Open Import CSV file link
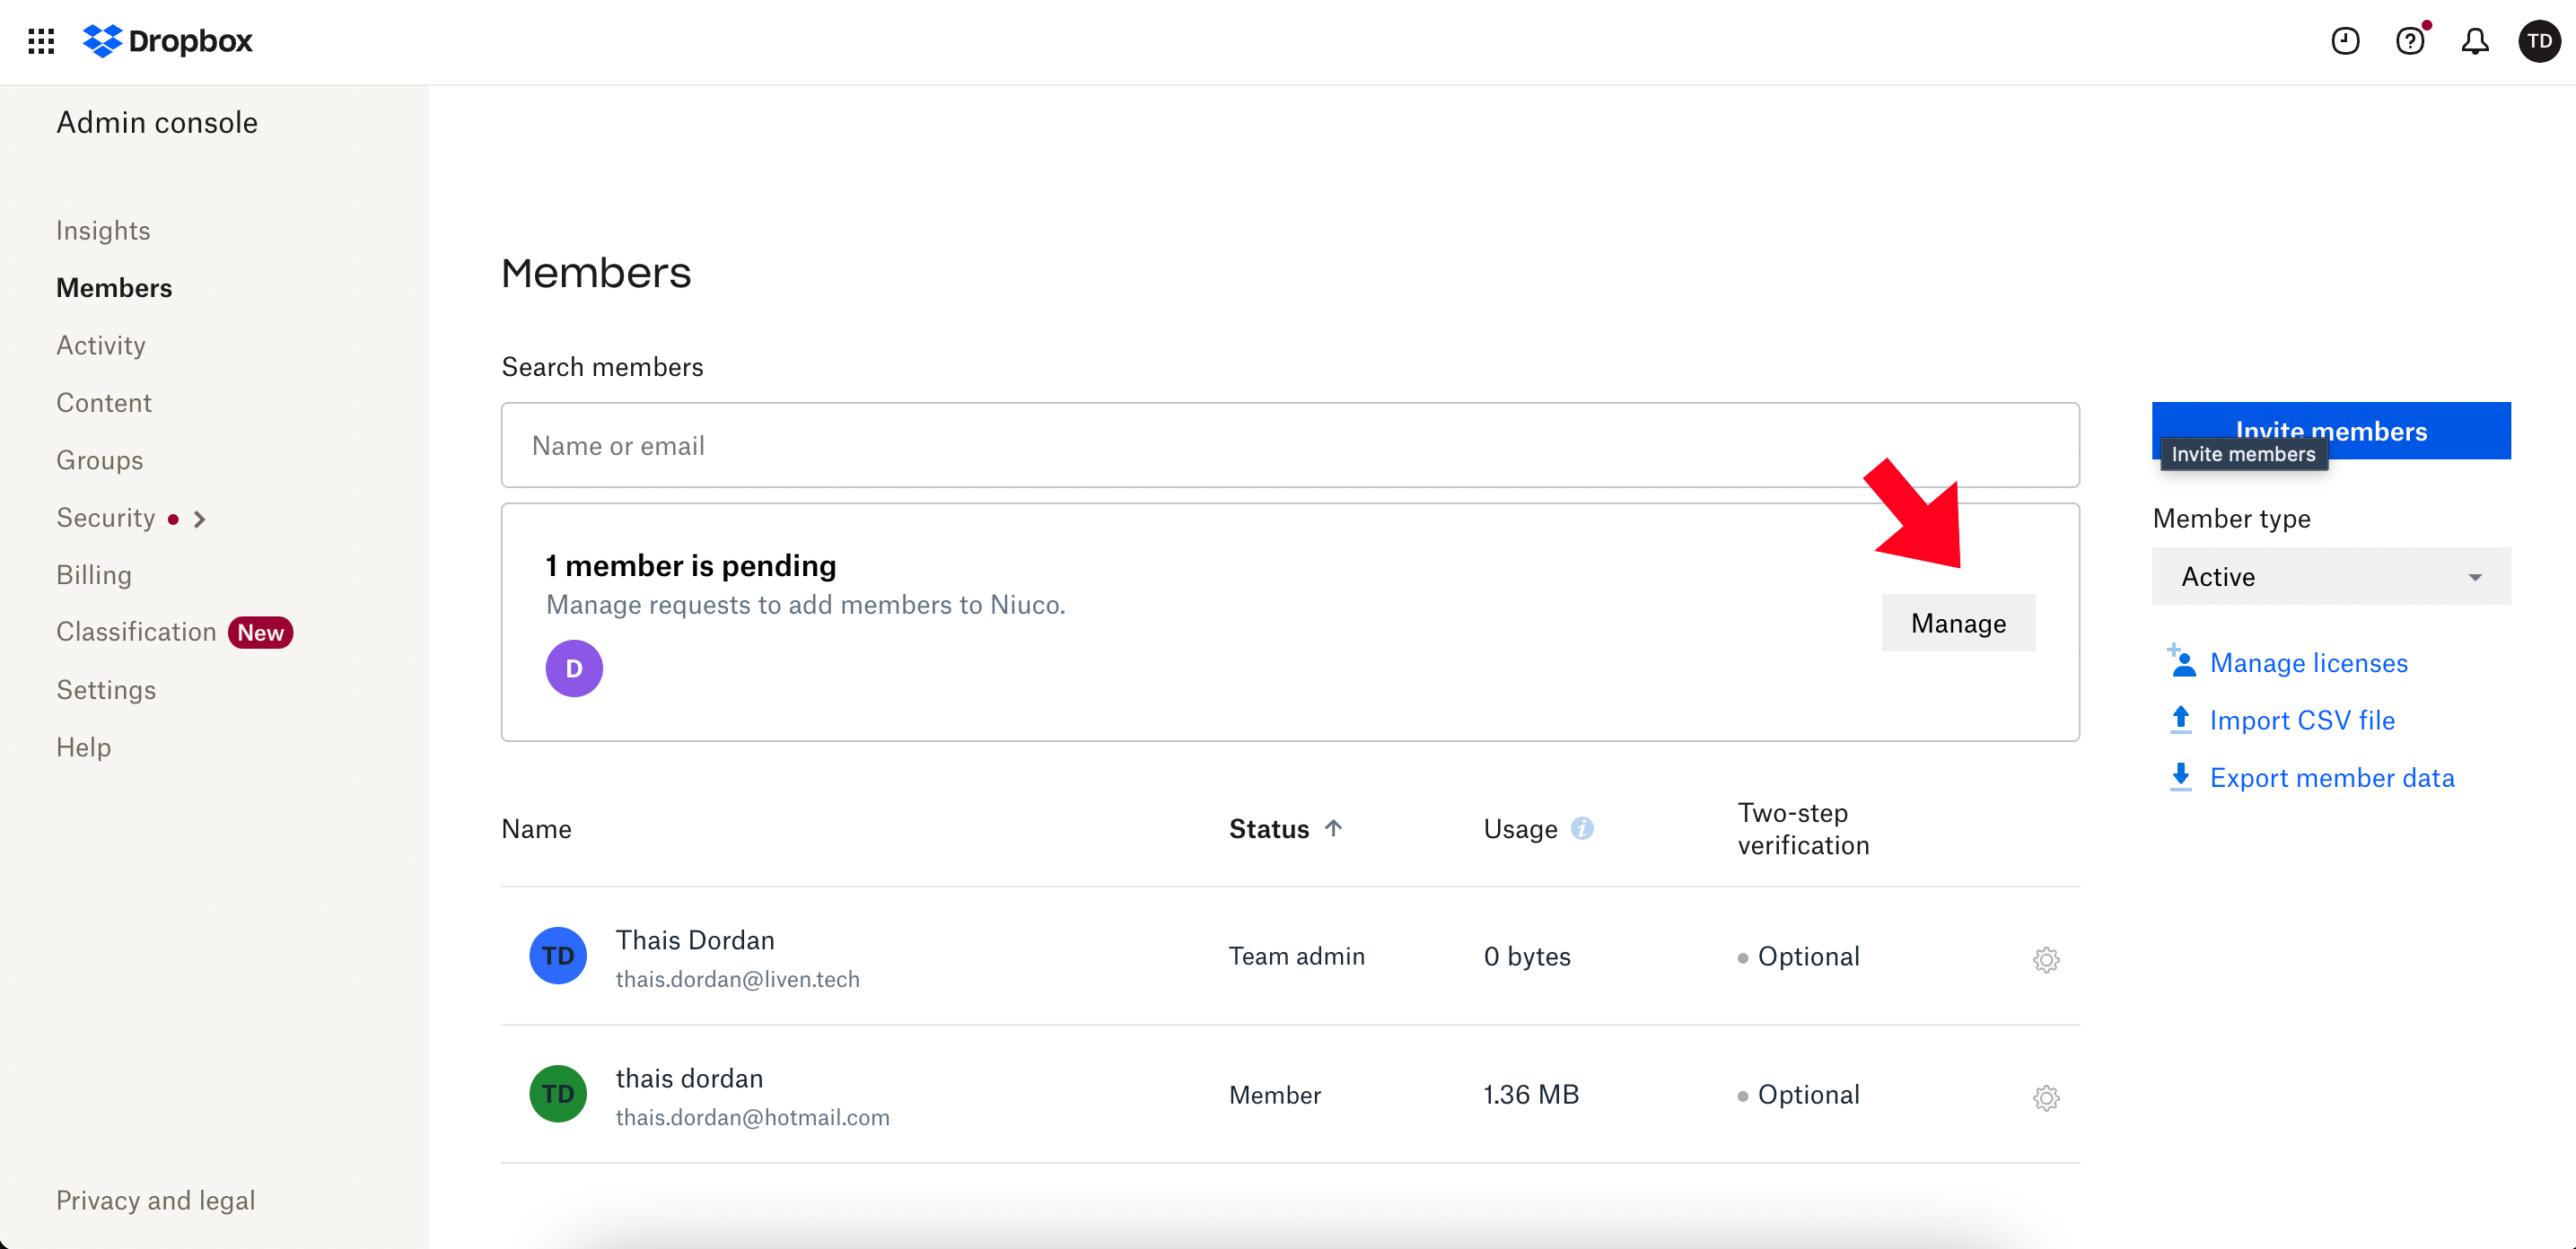Screen dimensions: 2576x1249 pyautogui.click(x=2301, y=720)
